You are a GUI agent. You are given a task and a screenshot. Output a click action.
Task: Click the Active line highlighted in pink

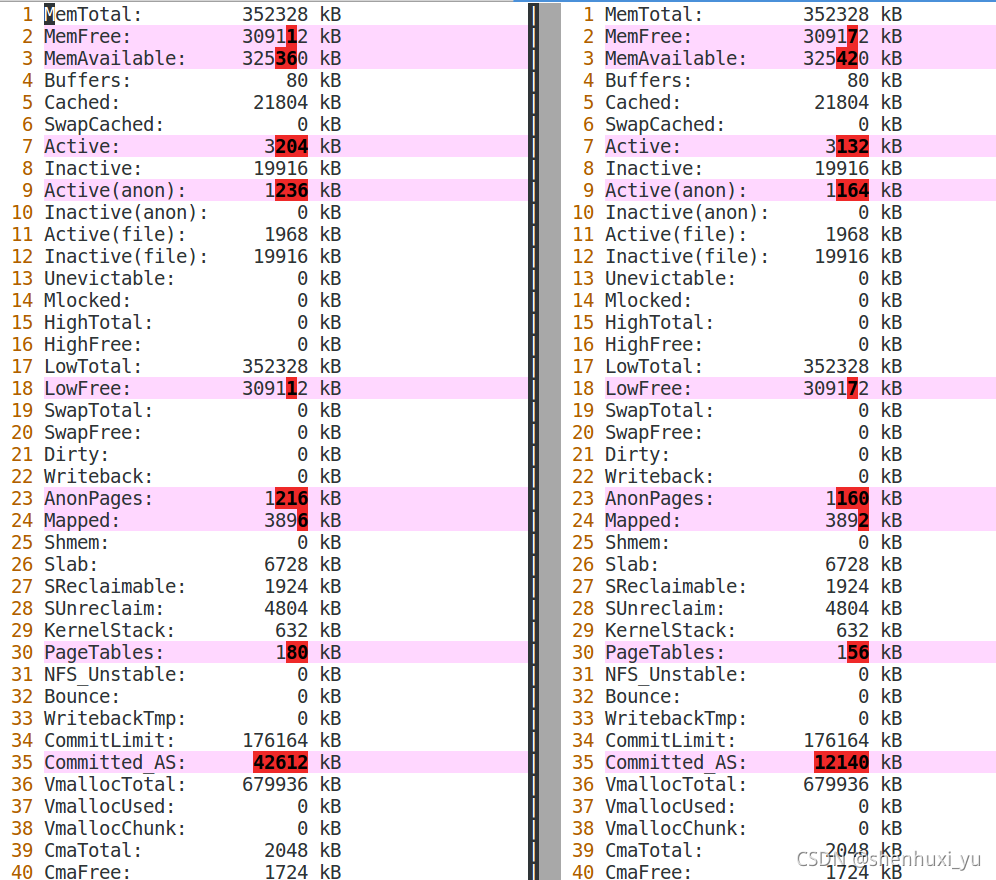(150, 146)
